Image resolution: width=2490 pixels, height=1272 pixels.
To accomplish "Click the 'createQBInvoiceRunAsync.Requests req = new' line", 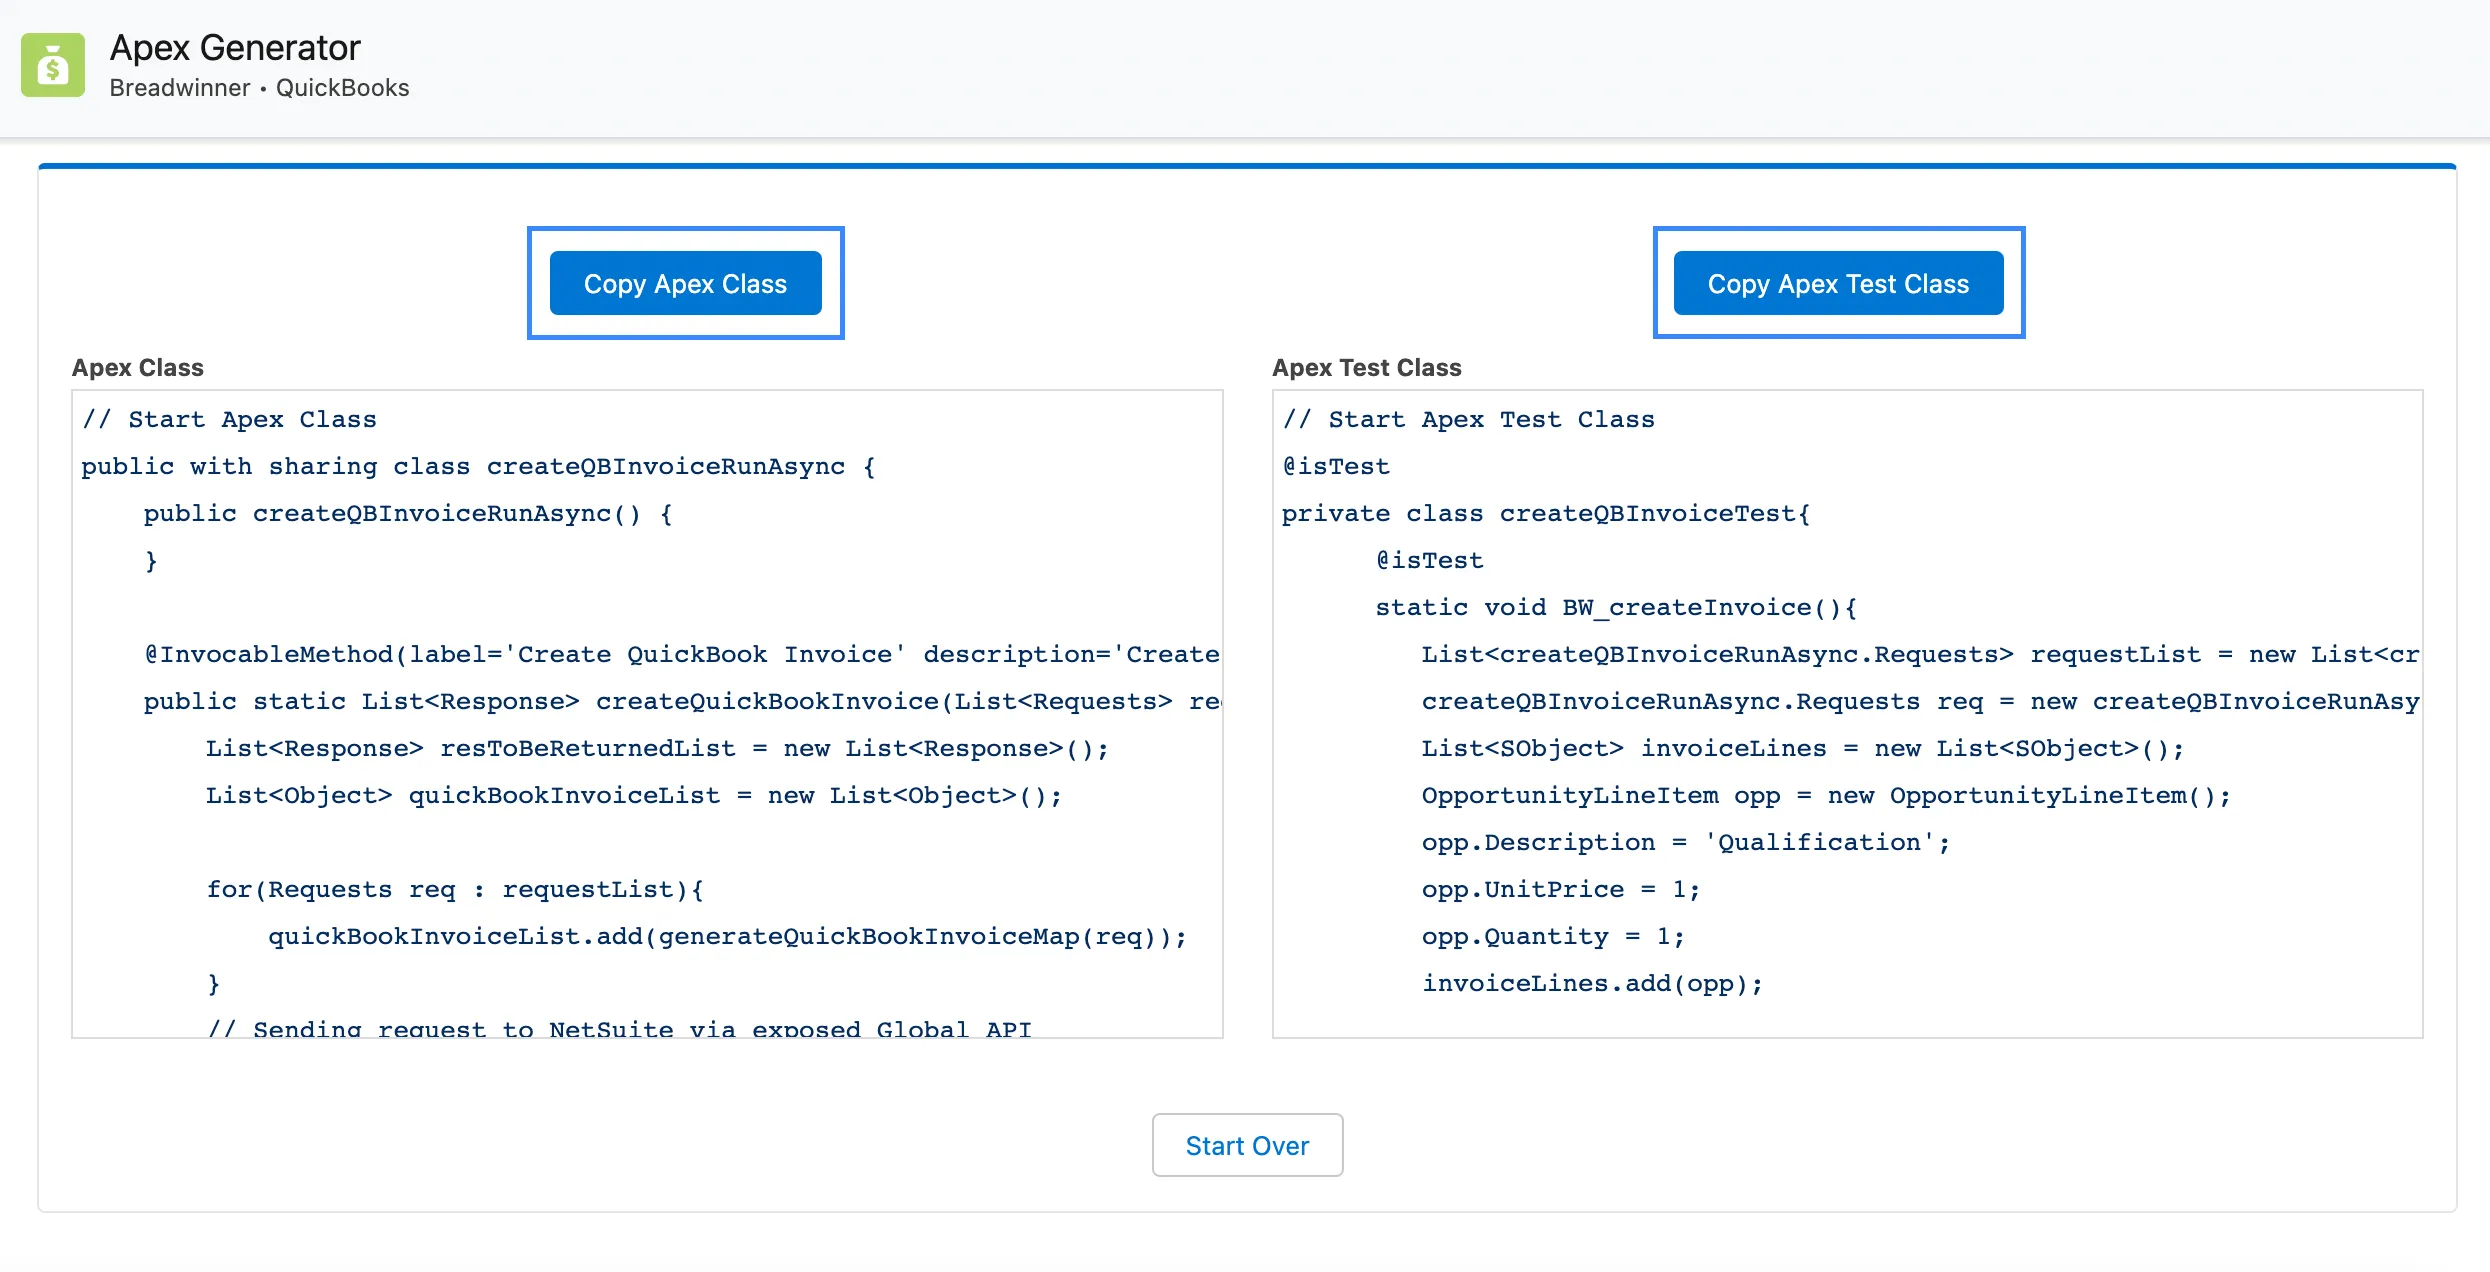I will (1920, 701).
